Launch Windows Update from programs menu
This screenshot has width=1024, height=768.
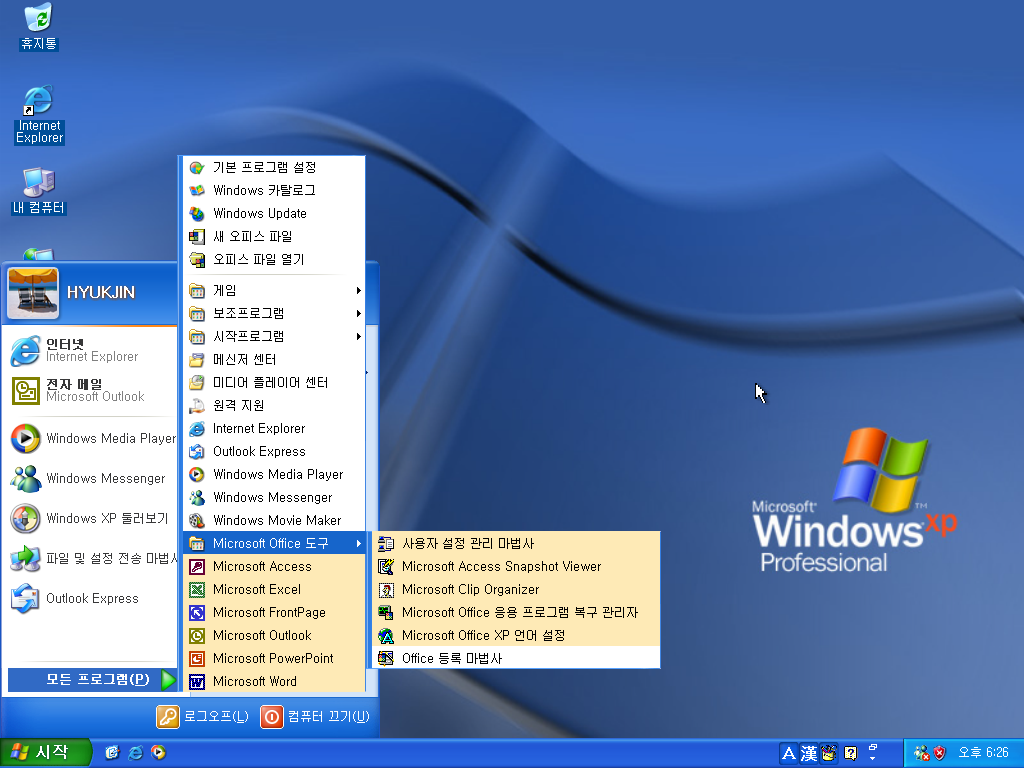[274, 214]
